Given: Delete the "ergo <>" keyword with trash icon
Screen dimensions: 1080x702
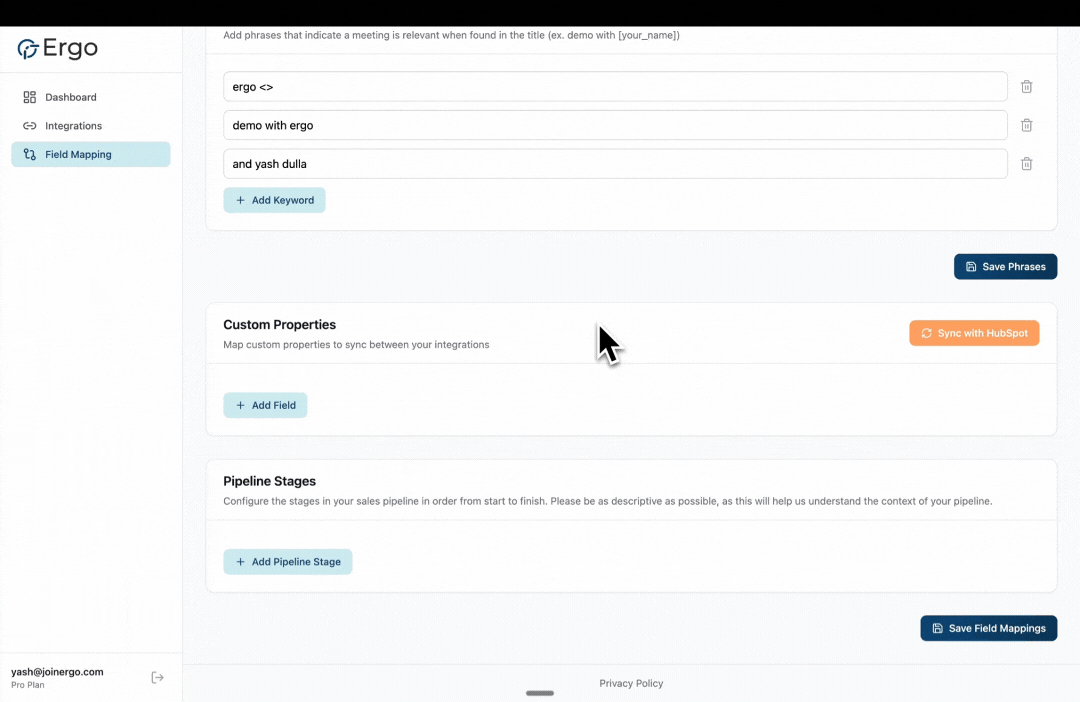Looking at the screenshot, I should [x=1026, y=87].
